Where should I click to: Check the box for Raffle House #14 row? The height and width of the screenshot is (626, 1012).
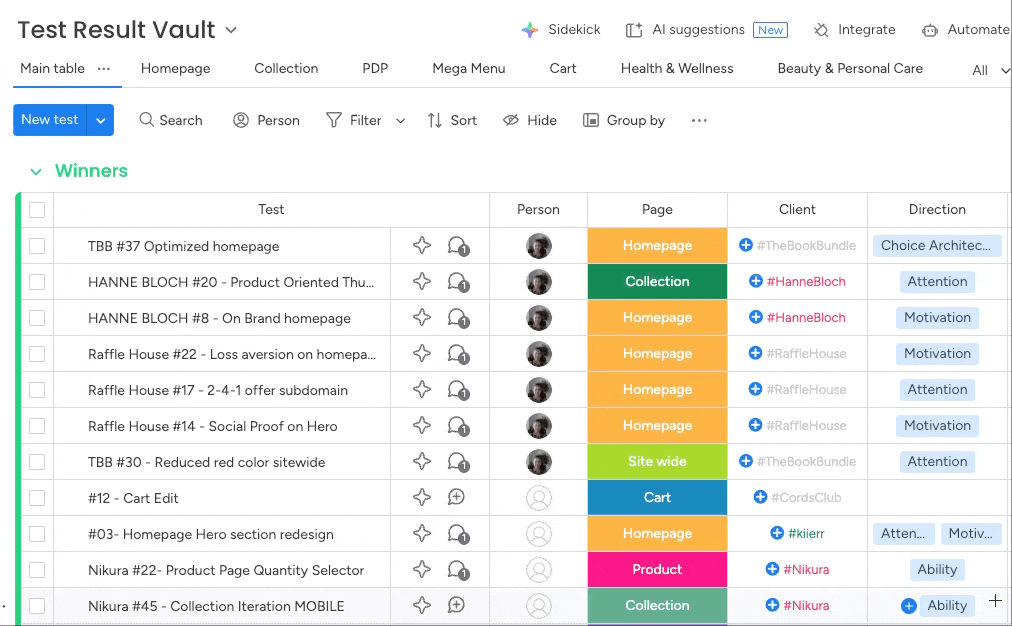click(37, 426)
